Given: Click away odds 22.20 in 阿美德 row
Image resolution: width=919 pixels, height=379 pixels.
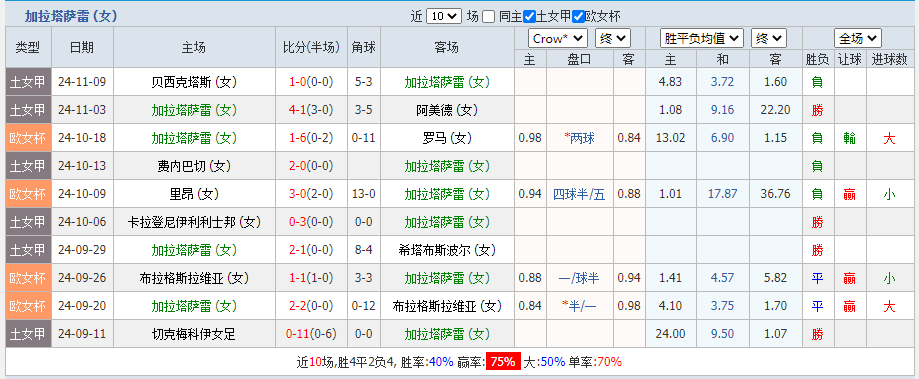Looking at the screenshot, I should [775, 110].
